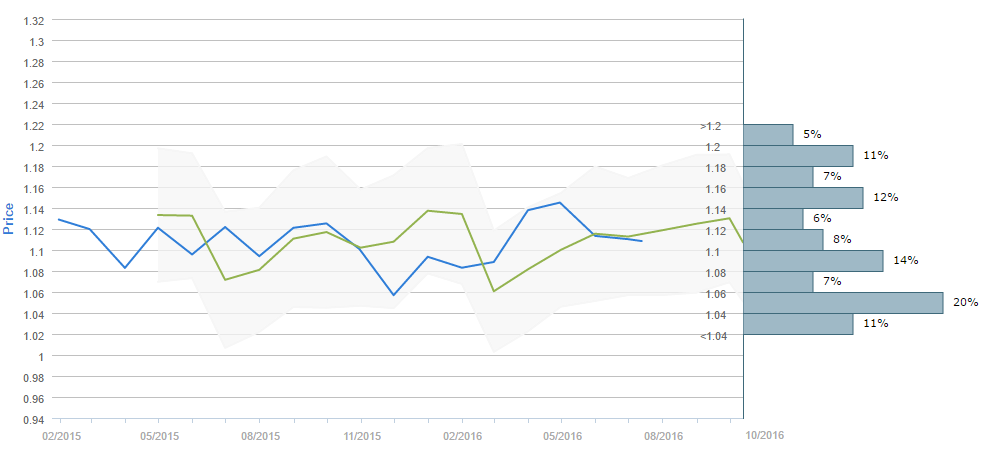Click the bottom 11% bar of the histogram
The width and height of the screenshot is (989, 451).
[798, 324]
